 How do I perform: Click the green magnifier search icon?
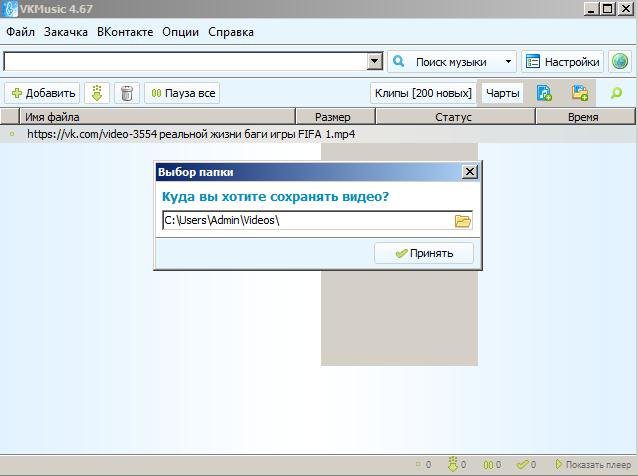(x=616, y=93)
